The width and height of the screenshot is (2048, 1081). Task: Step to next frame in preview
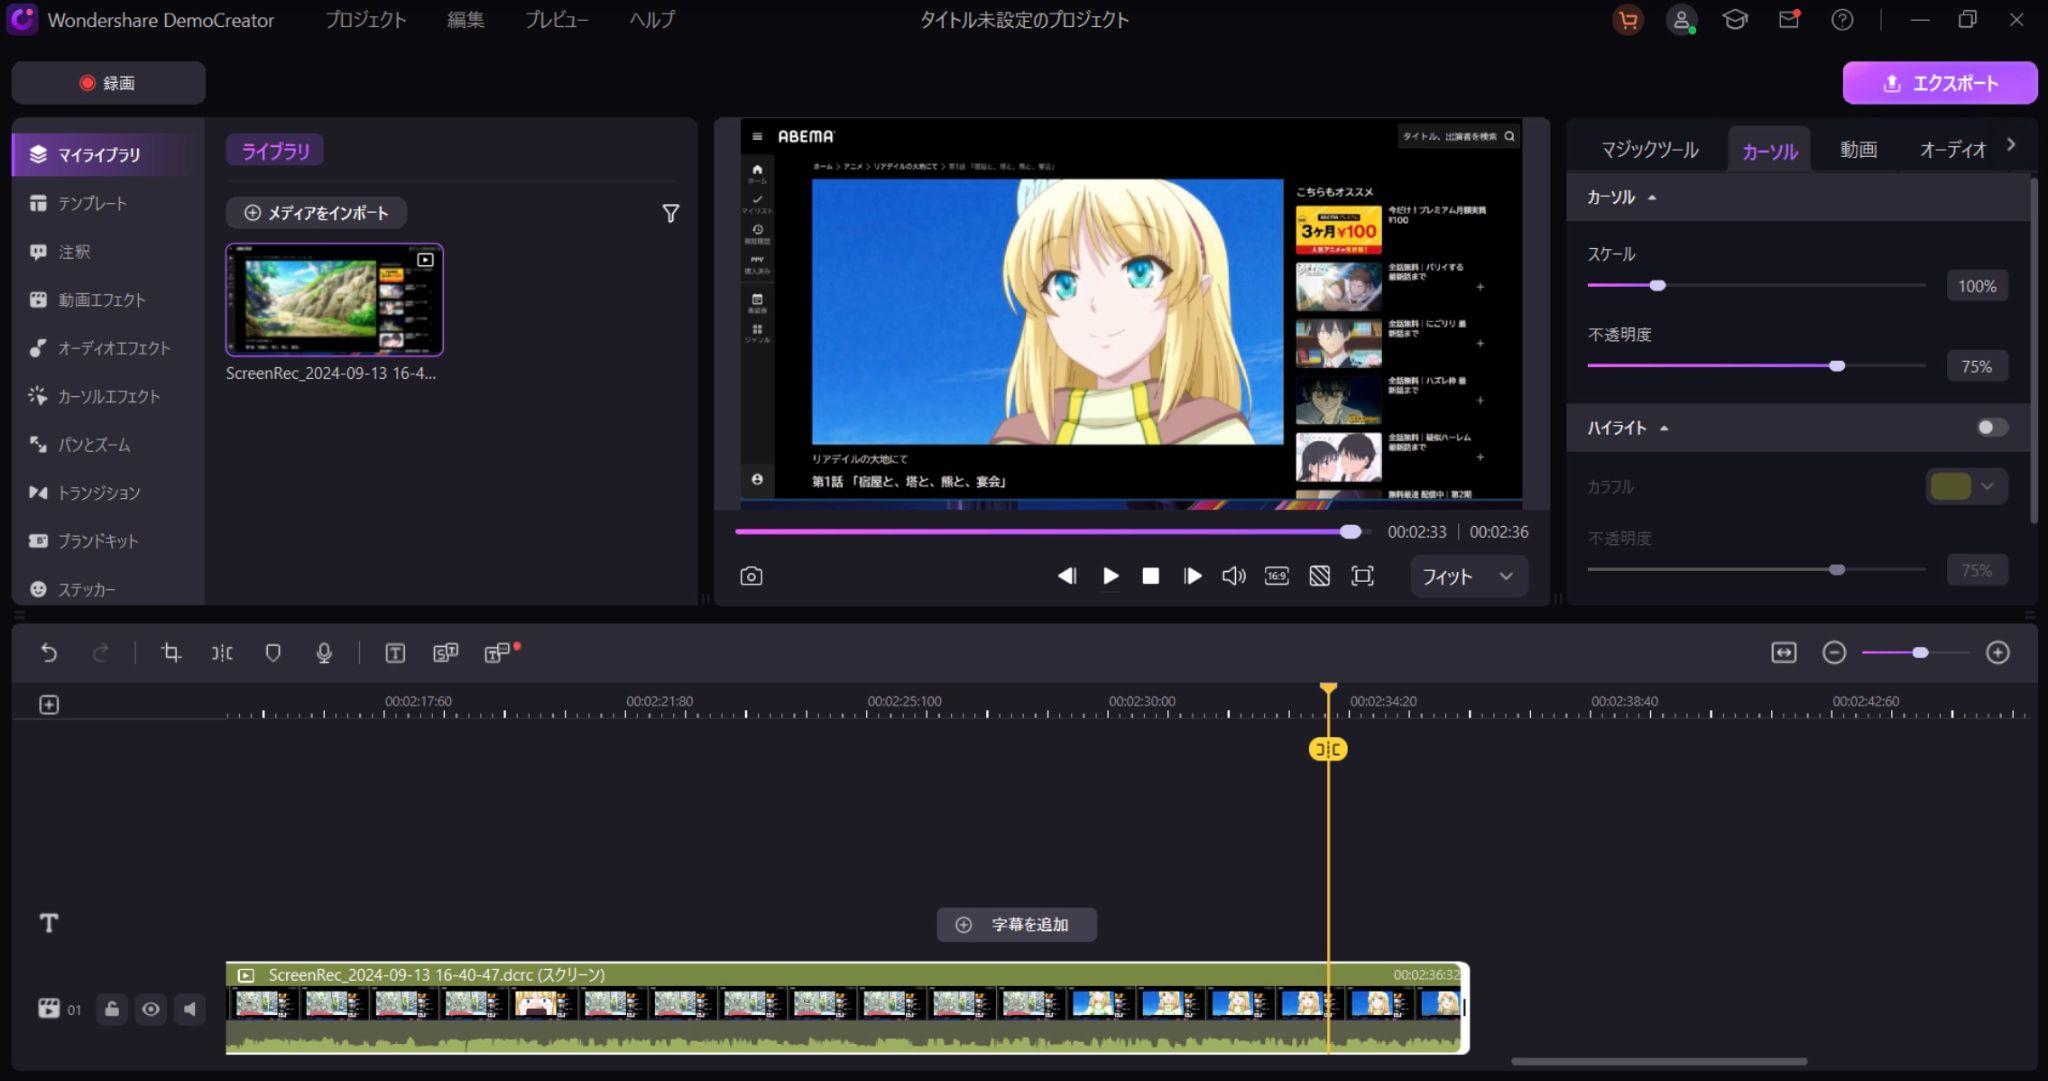tap(1192, 576)
